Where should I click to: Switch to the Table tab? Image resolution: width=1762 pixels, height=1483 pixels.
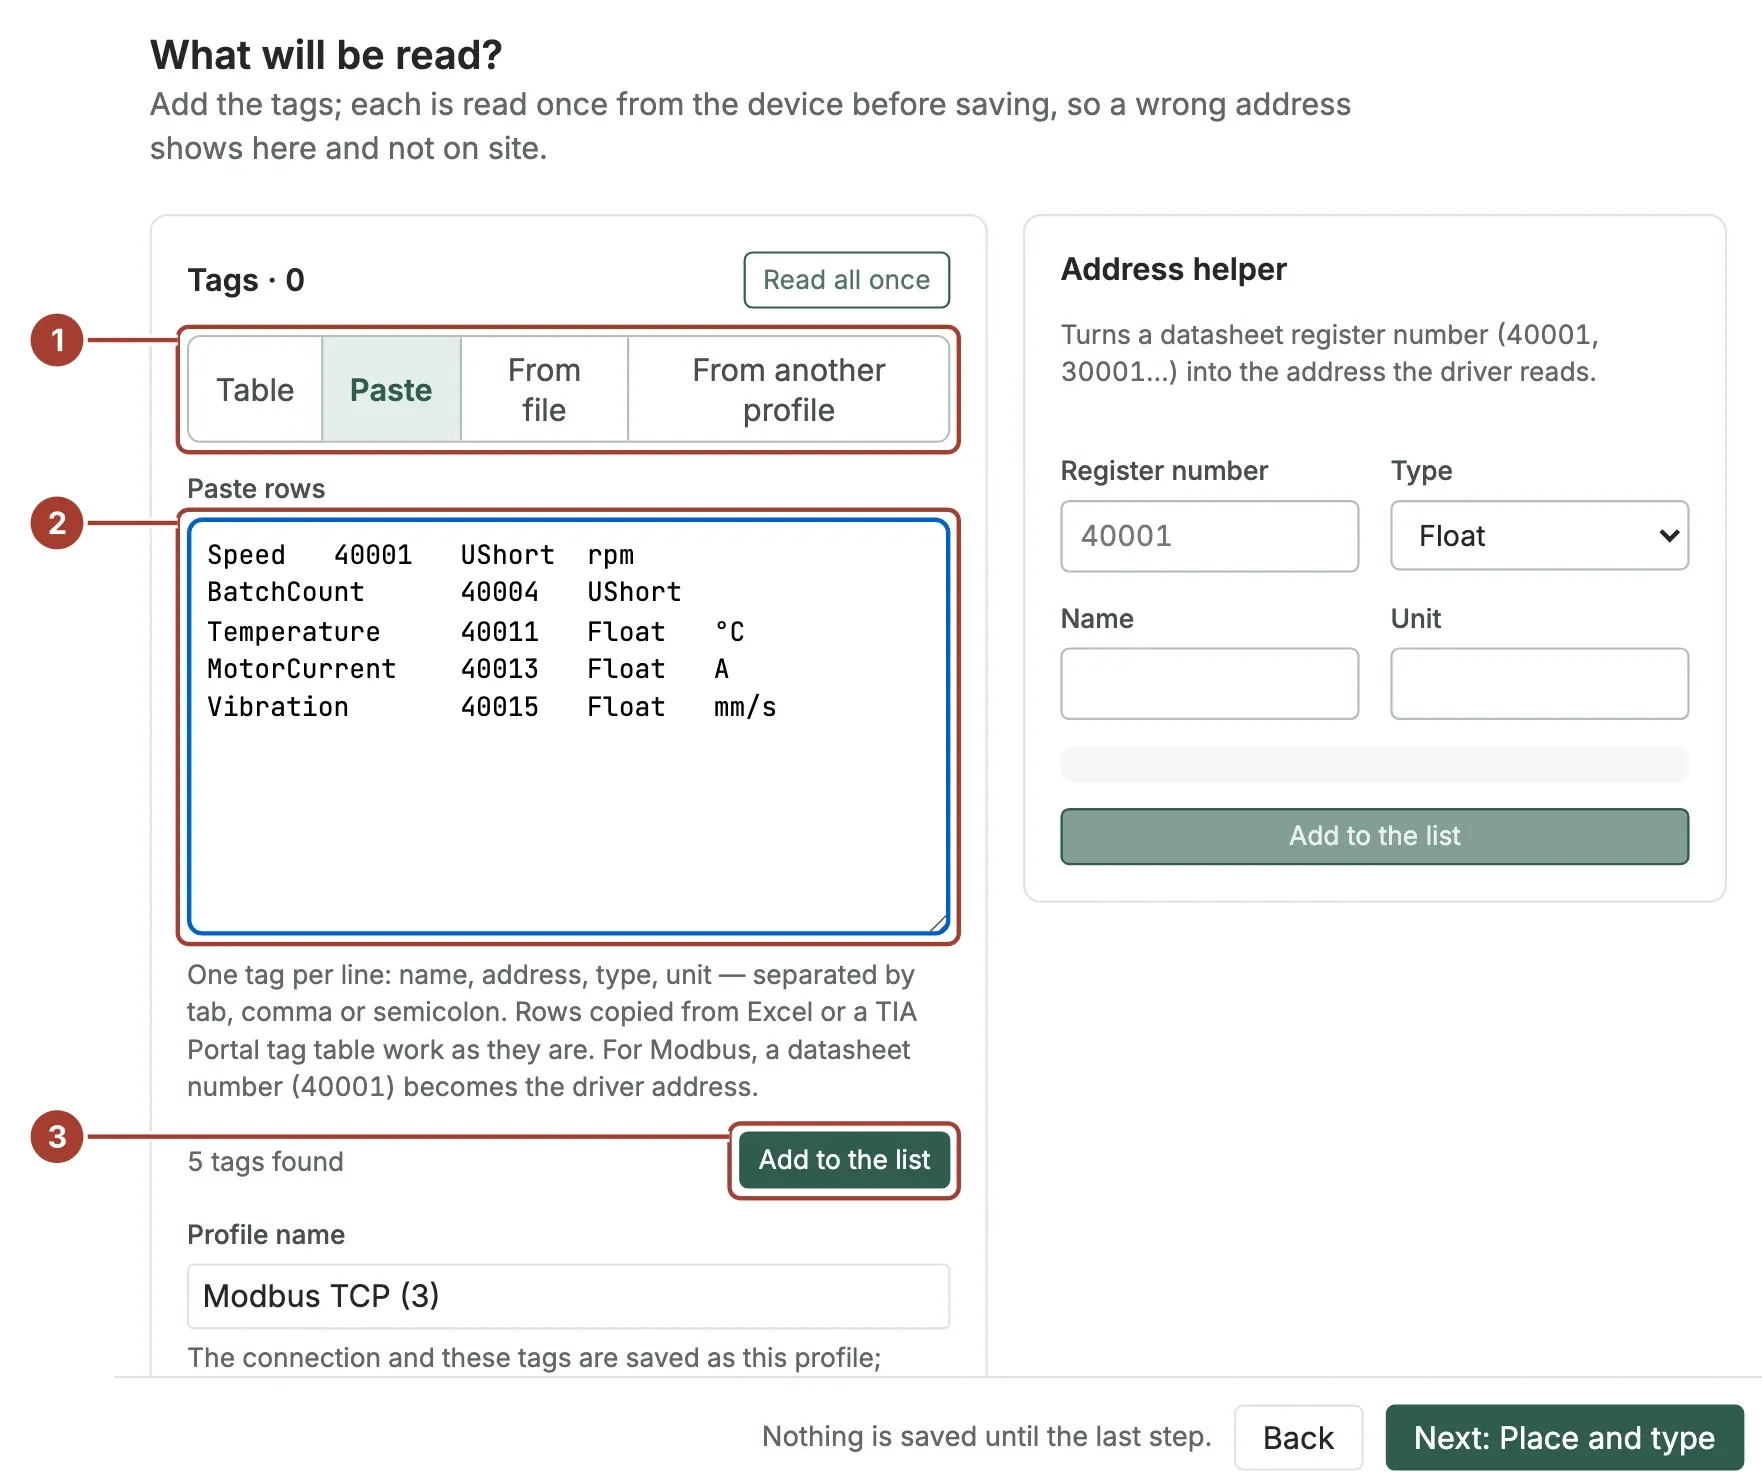(255, 389)
